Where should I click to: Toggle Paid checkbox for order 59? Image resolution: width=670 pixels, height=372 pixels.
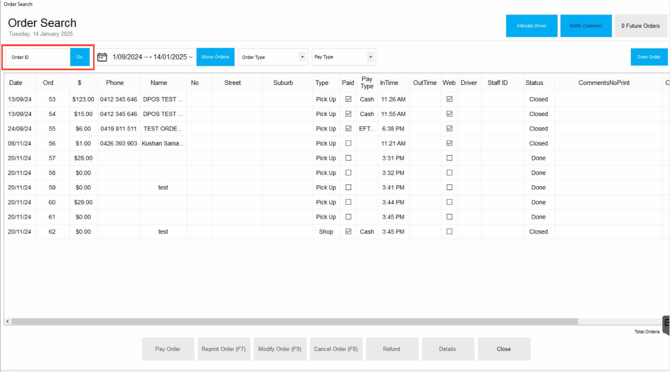point(348,187)
